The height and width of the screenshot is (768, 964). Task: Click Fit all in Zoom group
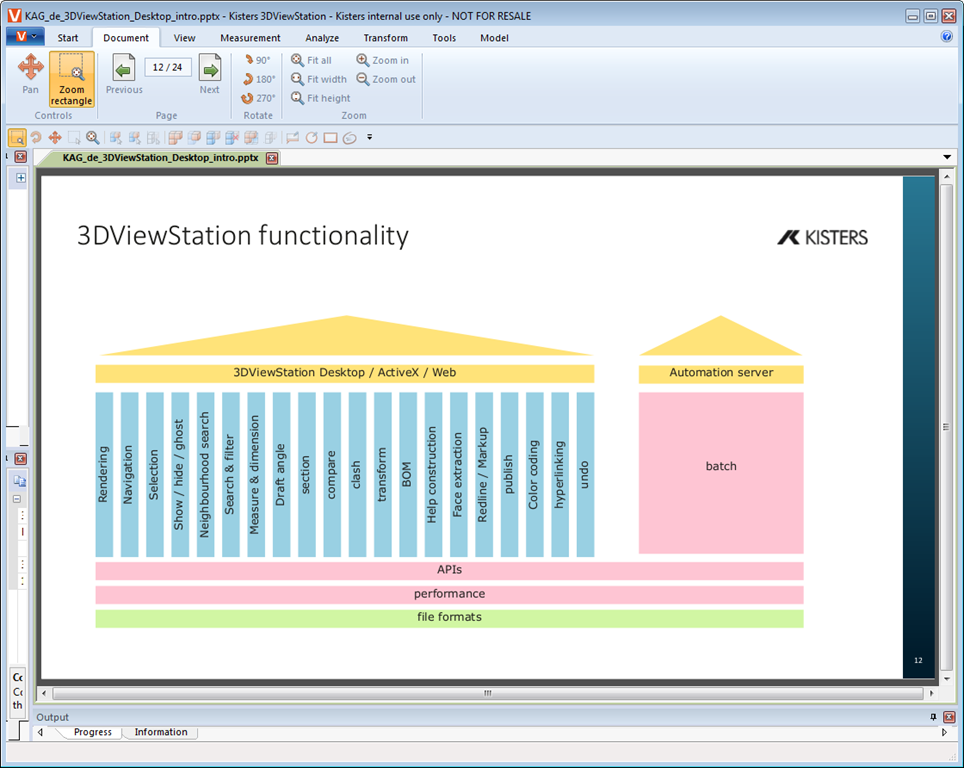311,60
